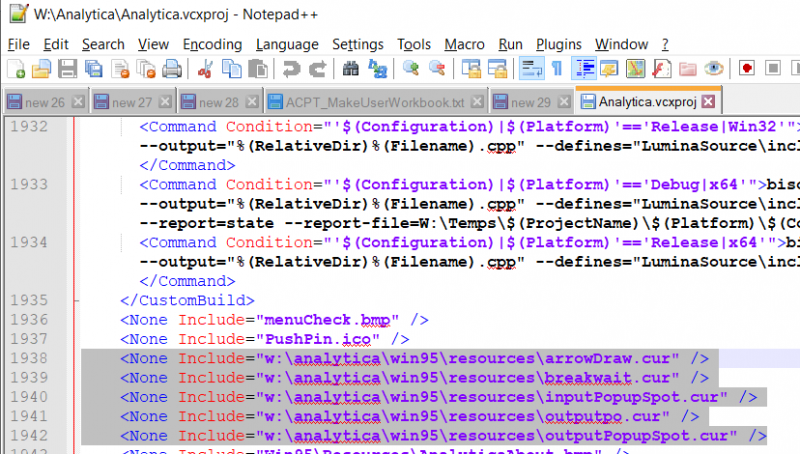This screenshot has height=454, width=800.
Task: Toggle indent guide display
Action: (x=584, y=69)
